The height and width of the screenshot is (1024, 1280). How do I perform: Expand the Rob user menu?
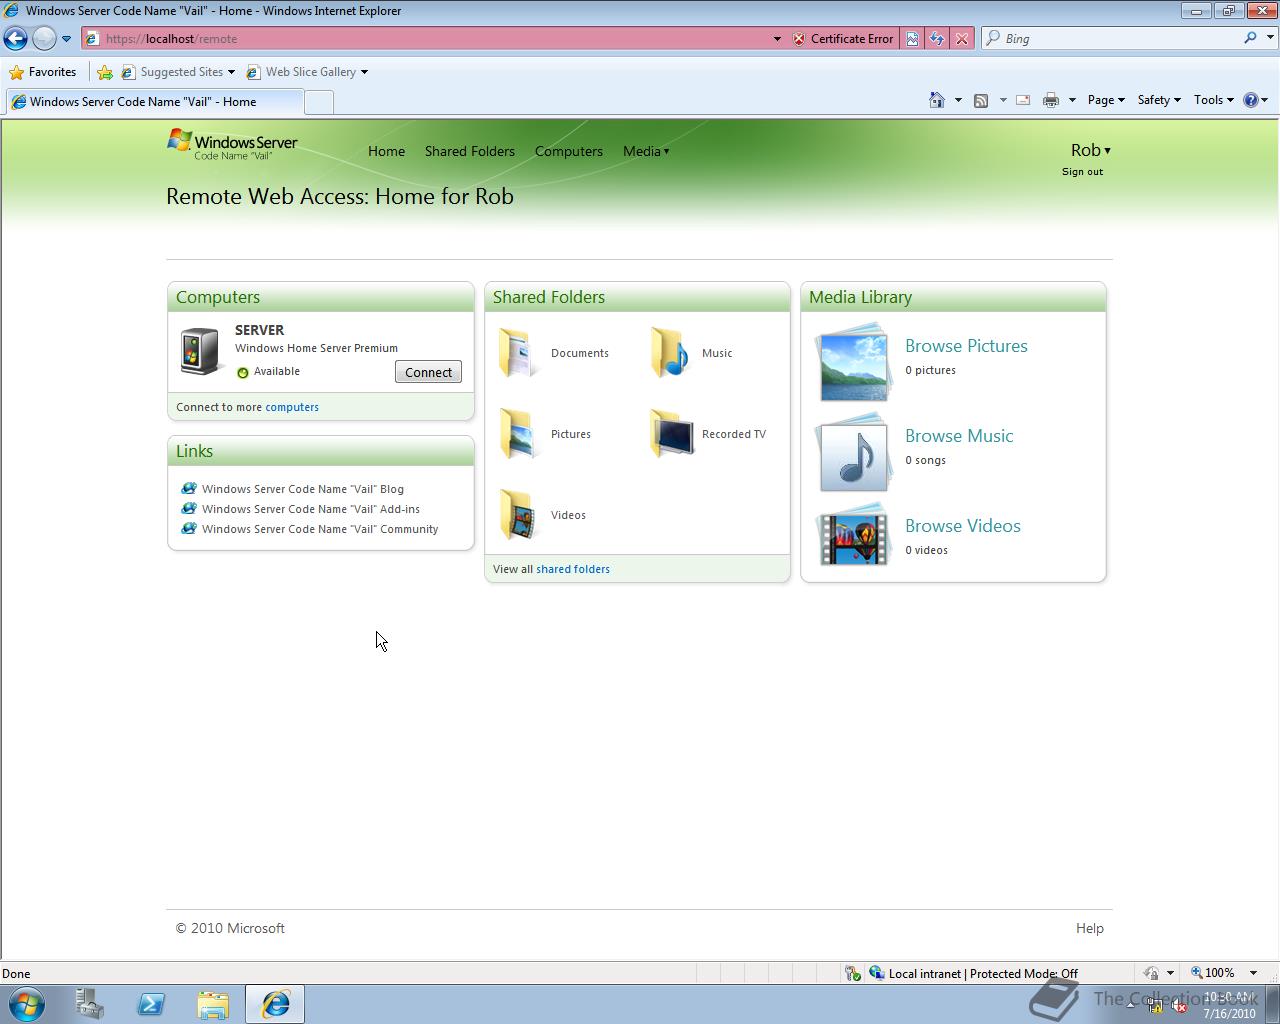click(1090, 150)
